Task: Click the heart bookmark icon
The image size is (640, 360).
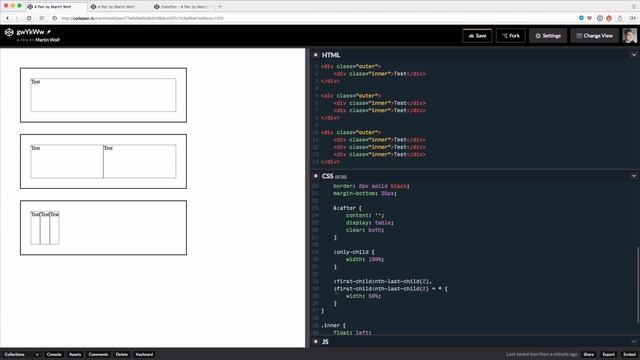Action: pyautogui.click(x=589, y=18)
